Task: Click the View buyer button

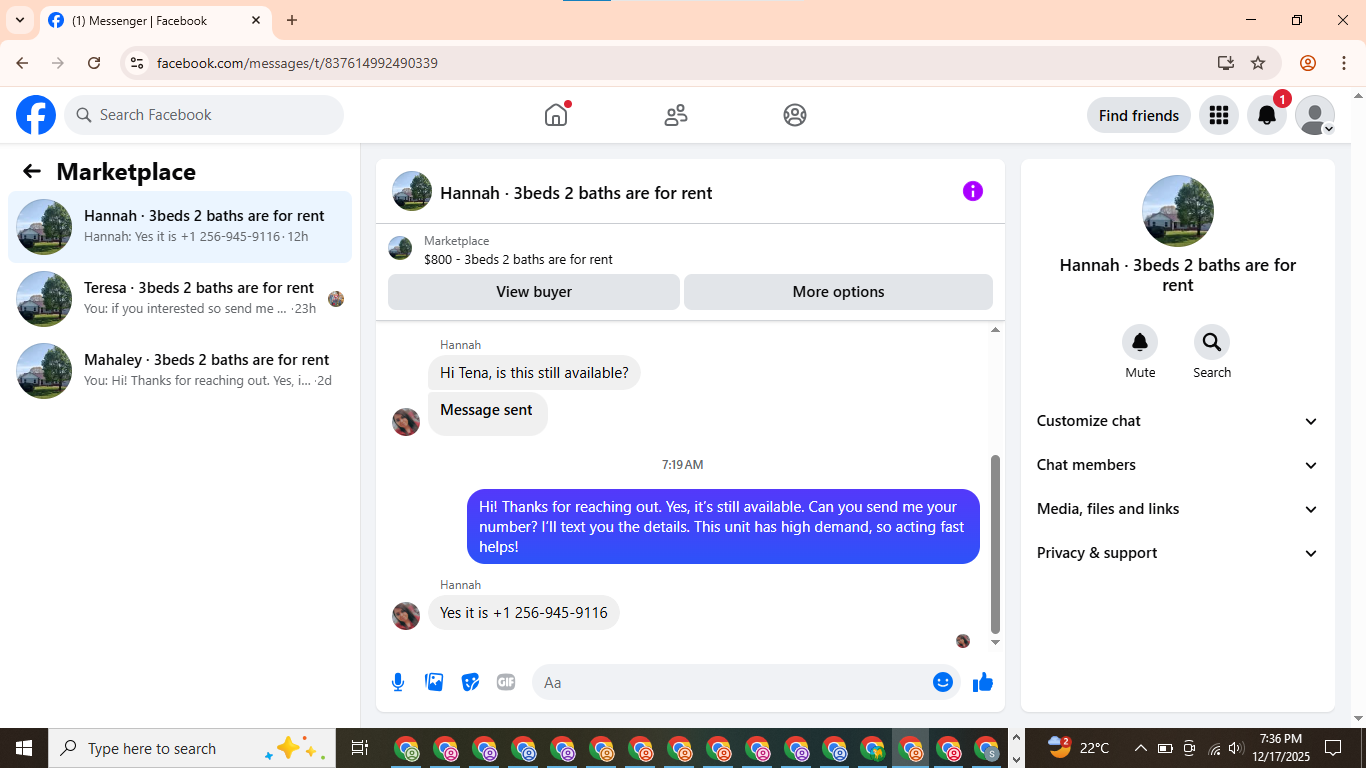Action: [x=534, y=292]
